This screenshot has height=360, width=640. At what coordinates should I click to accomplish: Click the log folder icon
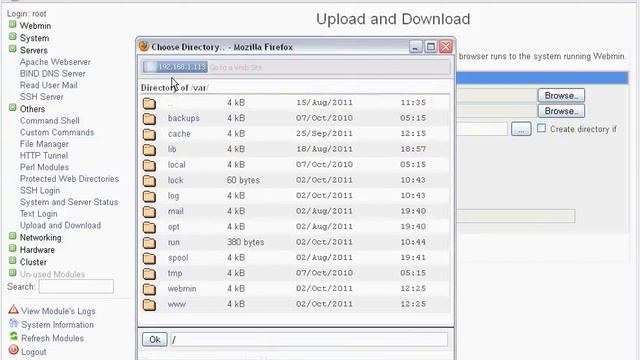pos(149,196)
